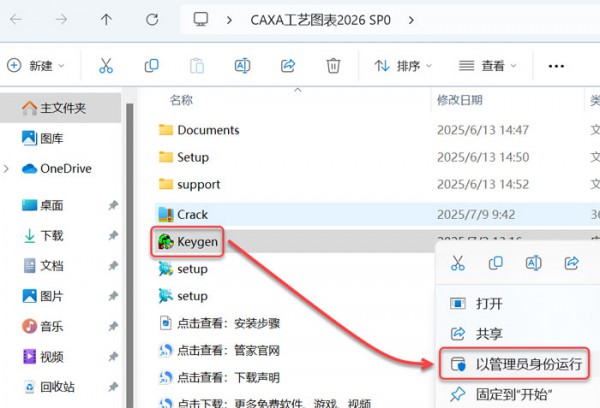Select 点击查看：下载声明 shortcut
The width and height of the screenshot is (600, 408).
tap(219, 377)
